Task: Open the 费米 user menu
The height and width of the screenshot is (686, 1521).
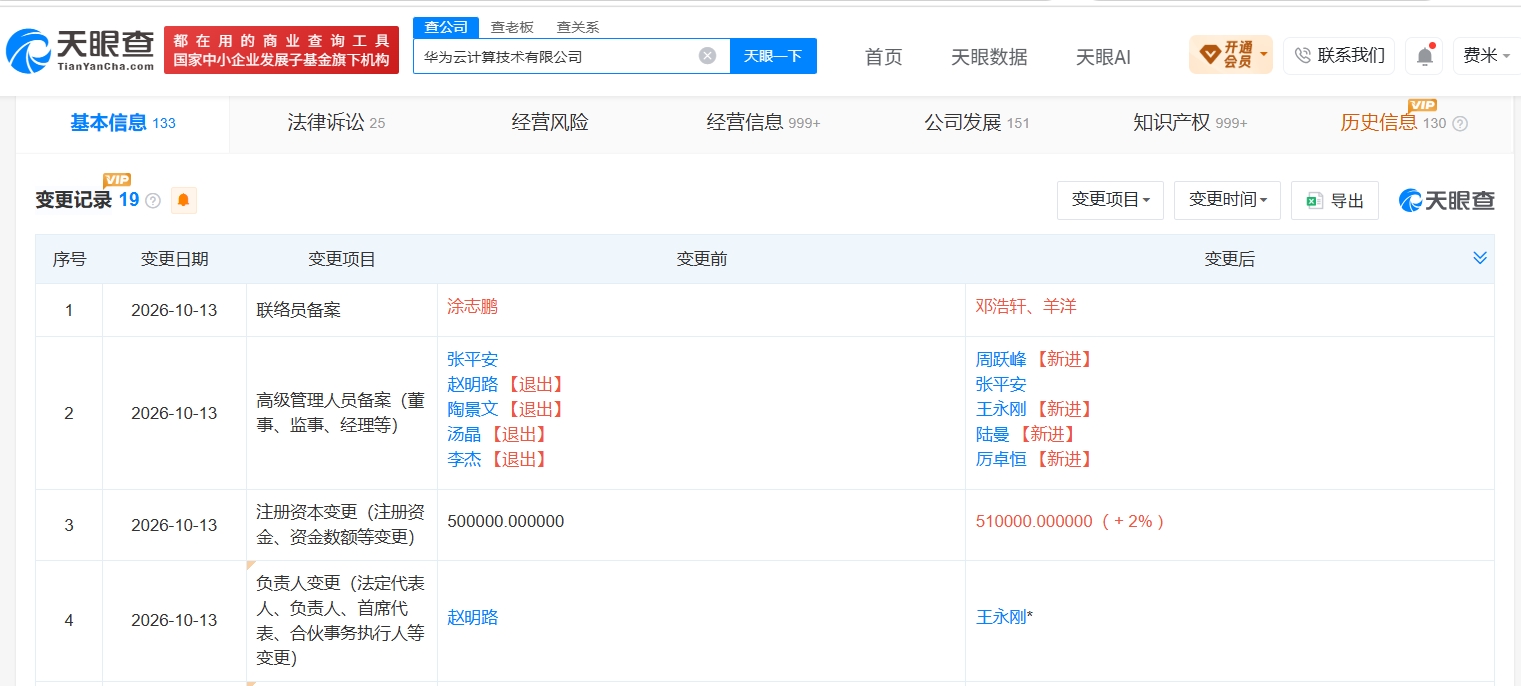Action: click(1486, 56)
